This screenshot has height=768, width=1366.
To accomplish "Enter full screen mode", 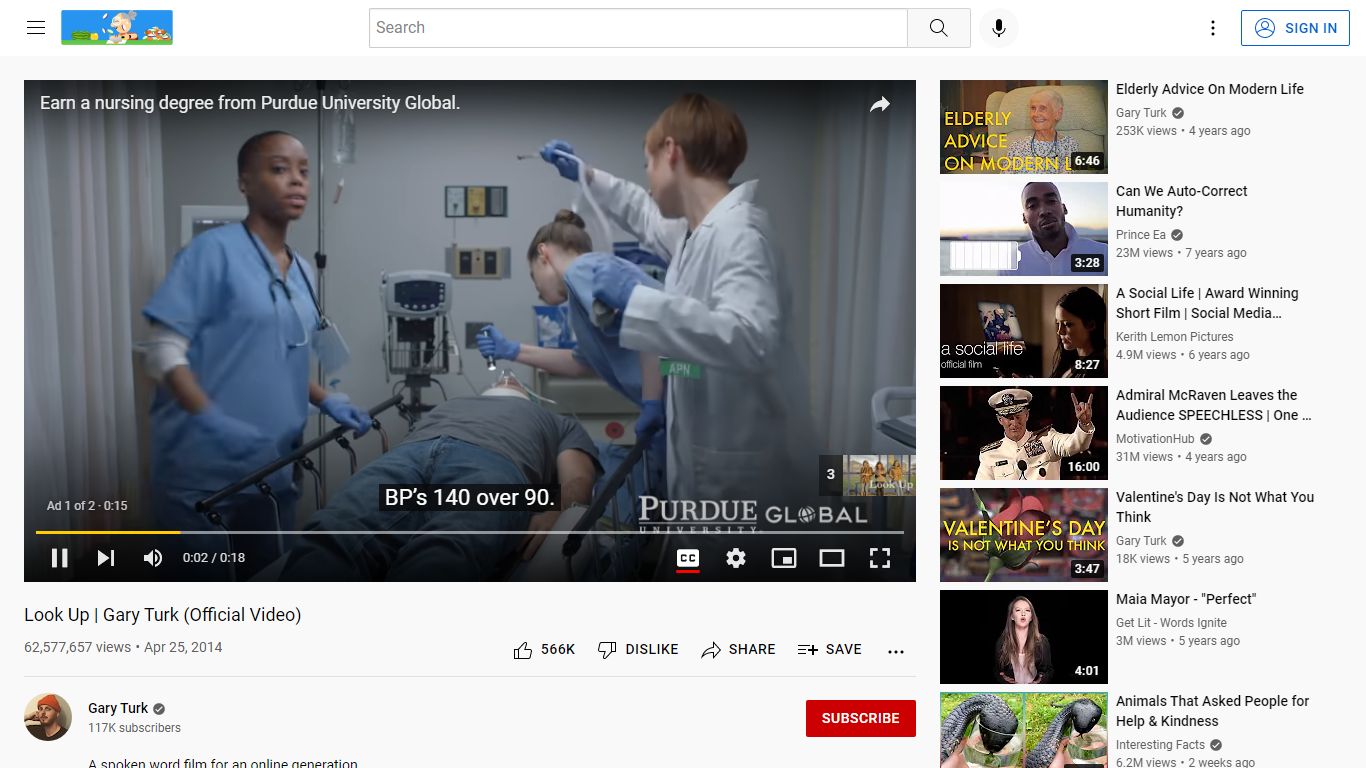I will 880,558.
